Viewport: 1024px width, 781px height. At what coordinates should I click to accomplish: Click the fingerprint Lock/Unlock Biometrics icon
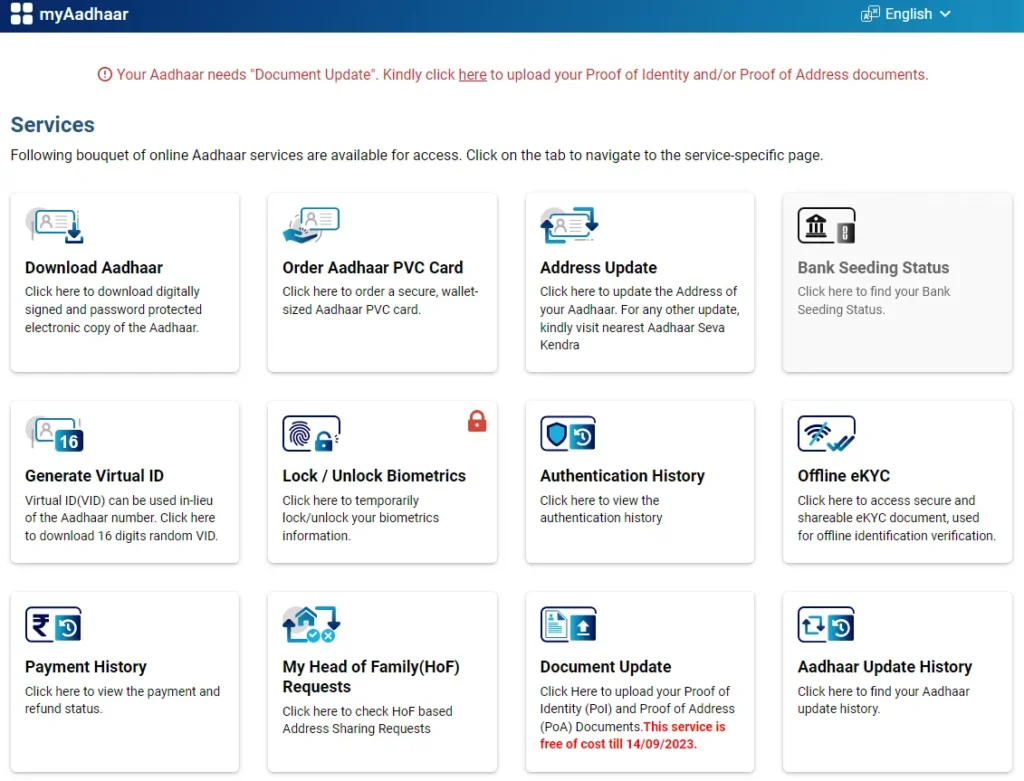coord(311,434)
